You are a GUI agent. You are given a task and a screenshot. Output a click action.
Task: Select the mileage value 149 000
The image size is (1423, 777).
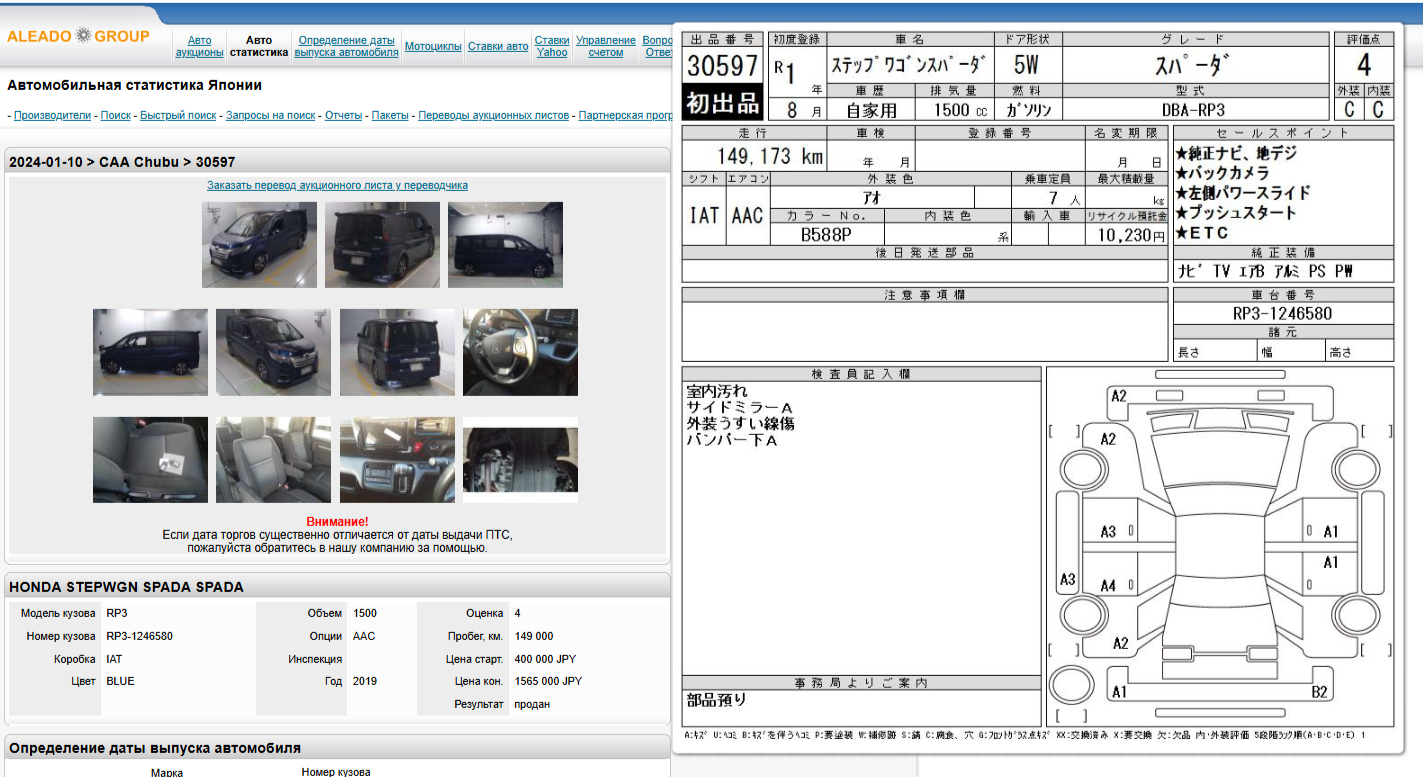pyautogui.click(x=534, y=636)
